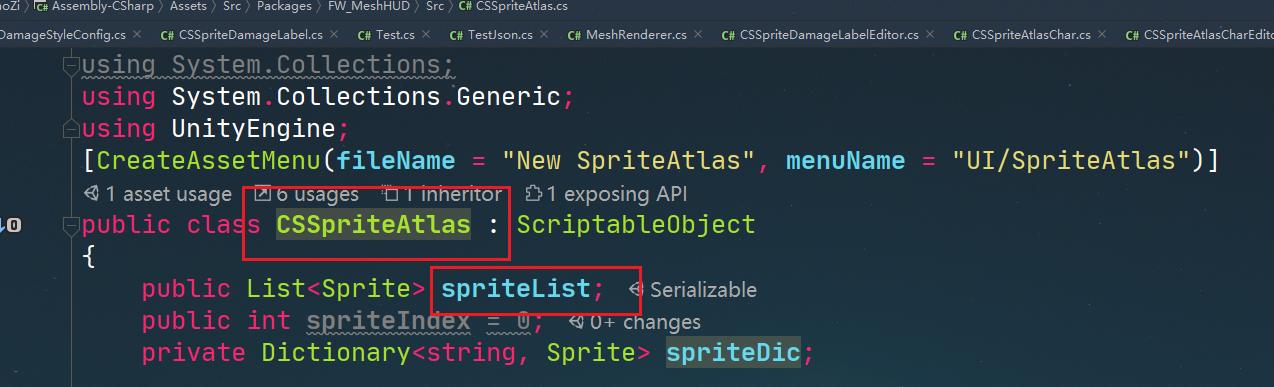
Task: Click the C# icon on the MeshRenderer.cs tab
Action: click(x=575, y=35)
